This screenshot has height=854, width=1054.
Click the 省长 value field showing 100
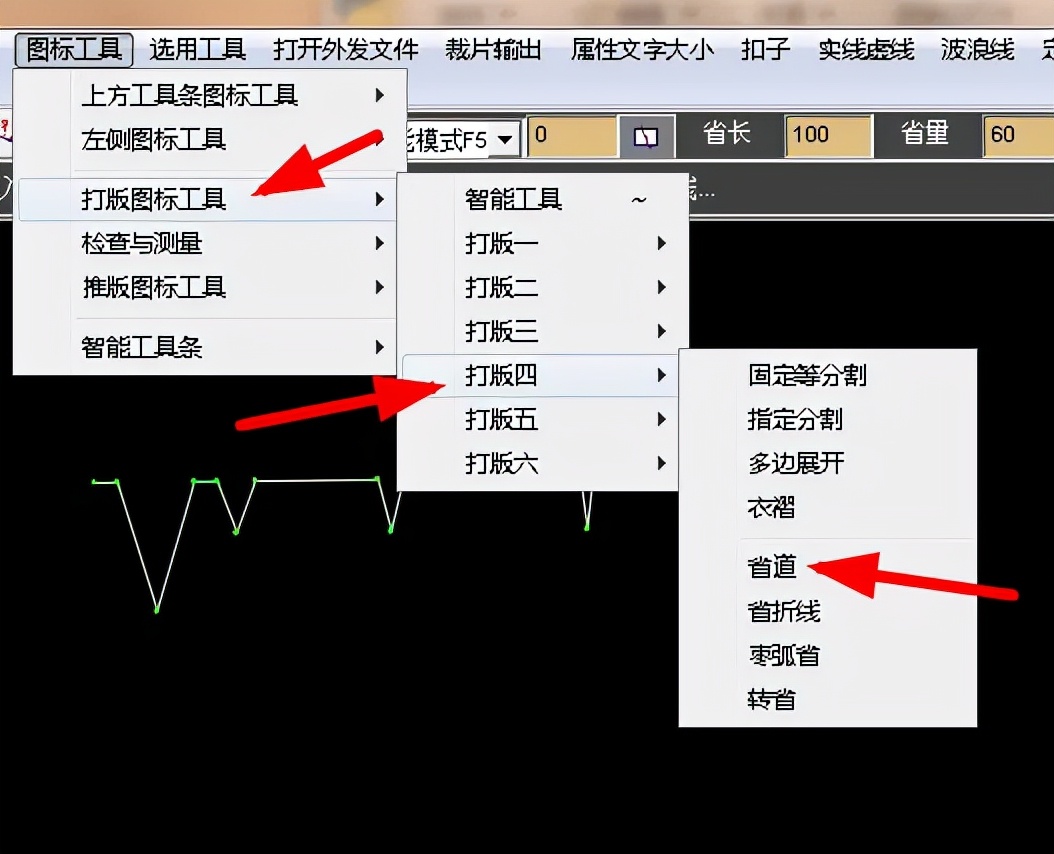tap(828, 137)
